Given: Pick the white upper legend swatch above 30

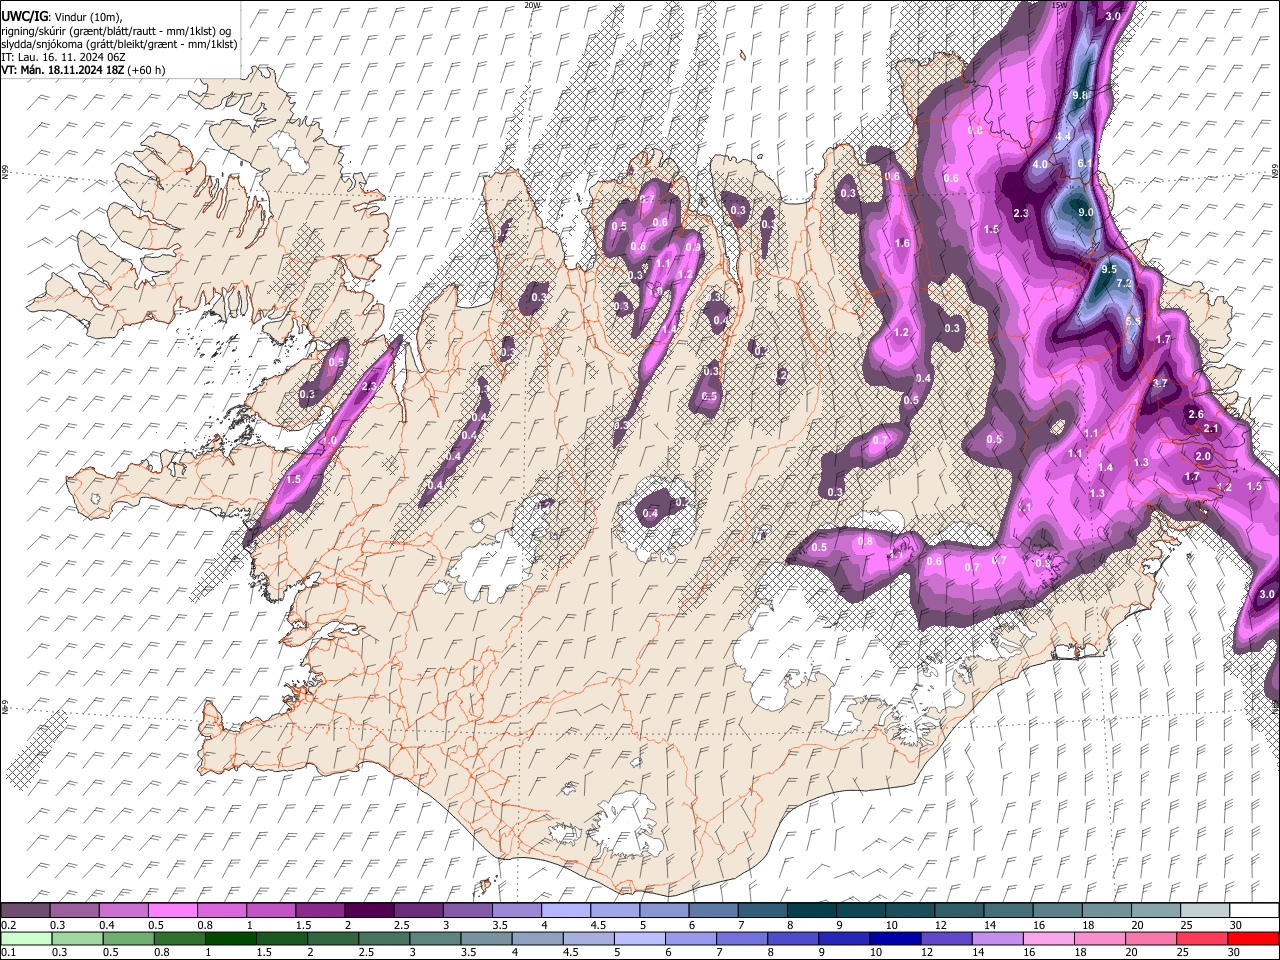Looking at the screenshot, I should (x=1254, y=910).
